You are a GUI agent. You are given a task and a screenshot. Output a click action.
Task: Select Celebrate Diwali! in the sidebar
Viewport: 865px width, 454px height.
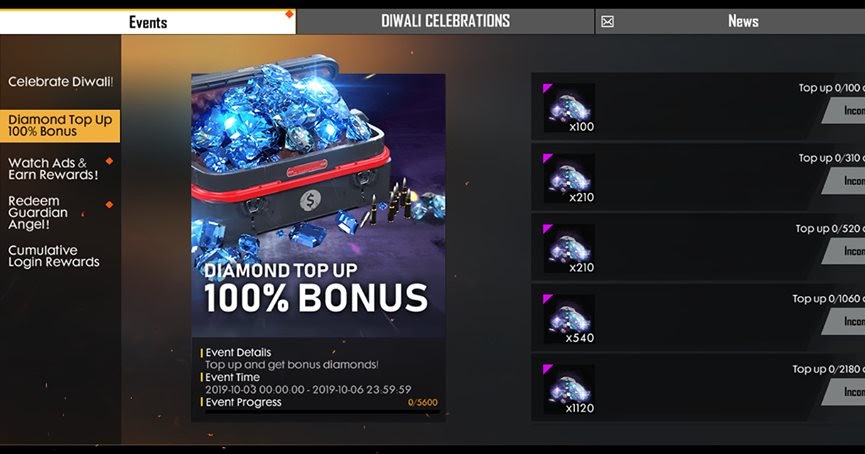(x=60, y=82)
